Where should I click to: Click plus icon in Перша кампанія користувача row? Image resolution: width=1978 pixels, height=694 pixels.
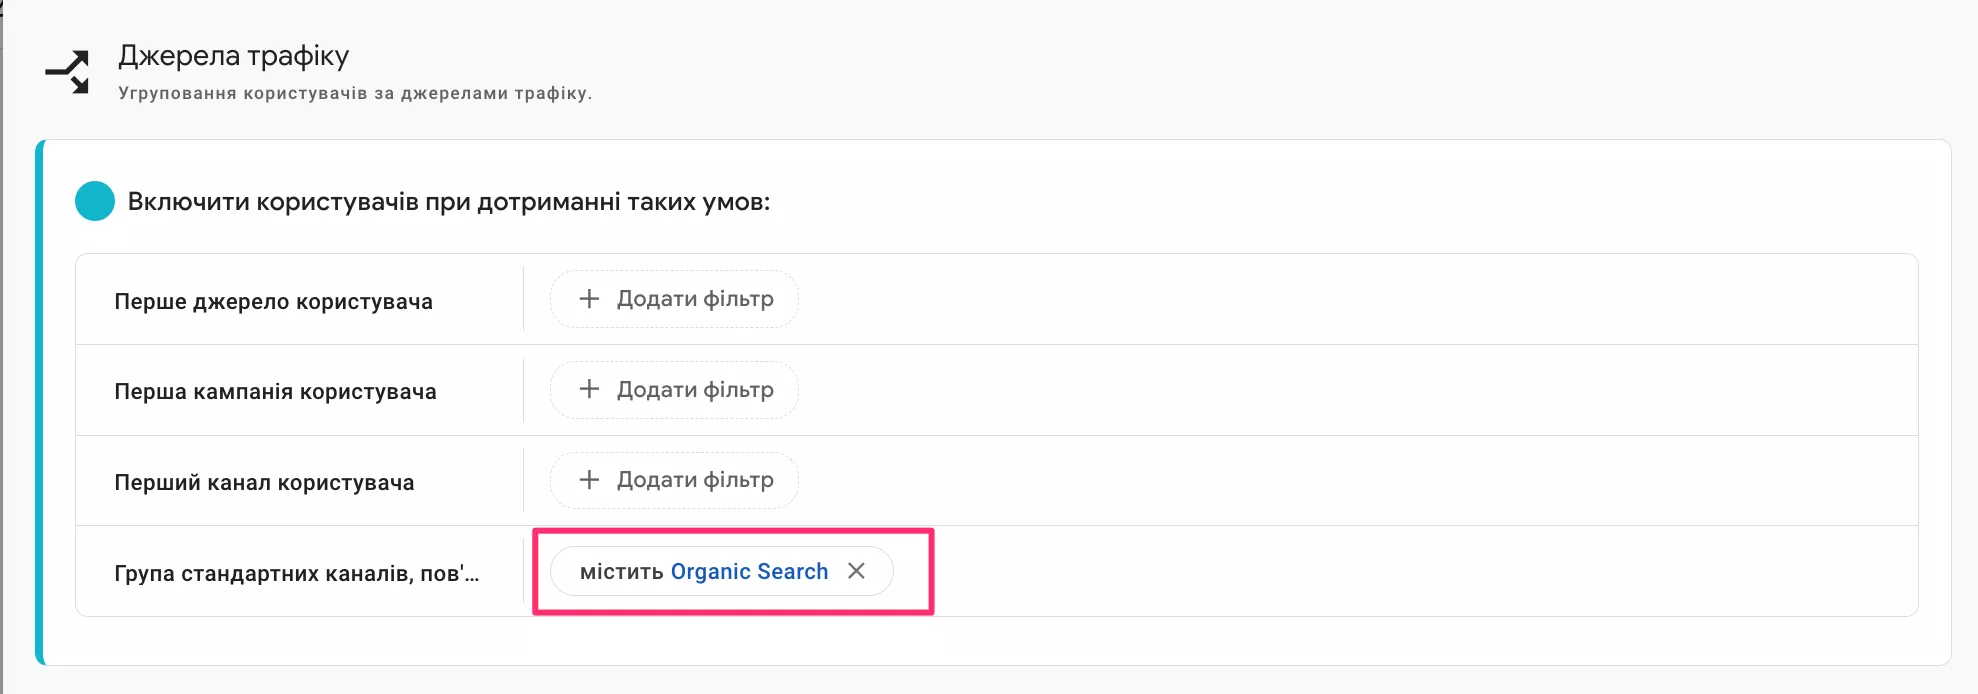(589, 389)
